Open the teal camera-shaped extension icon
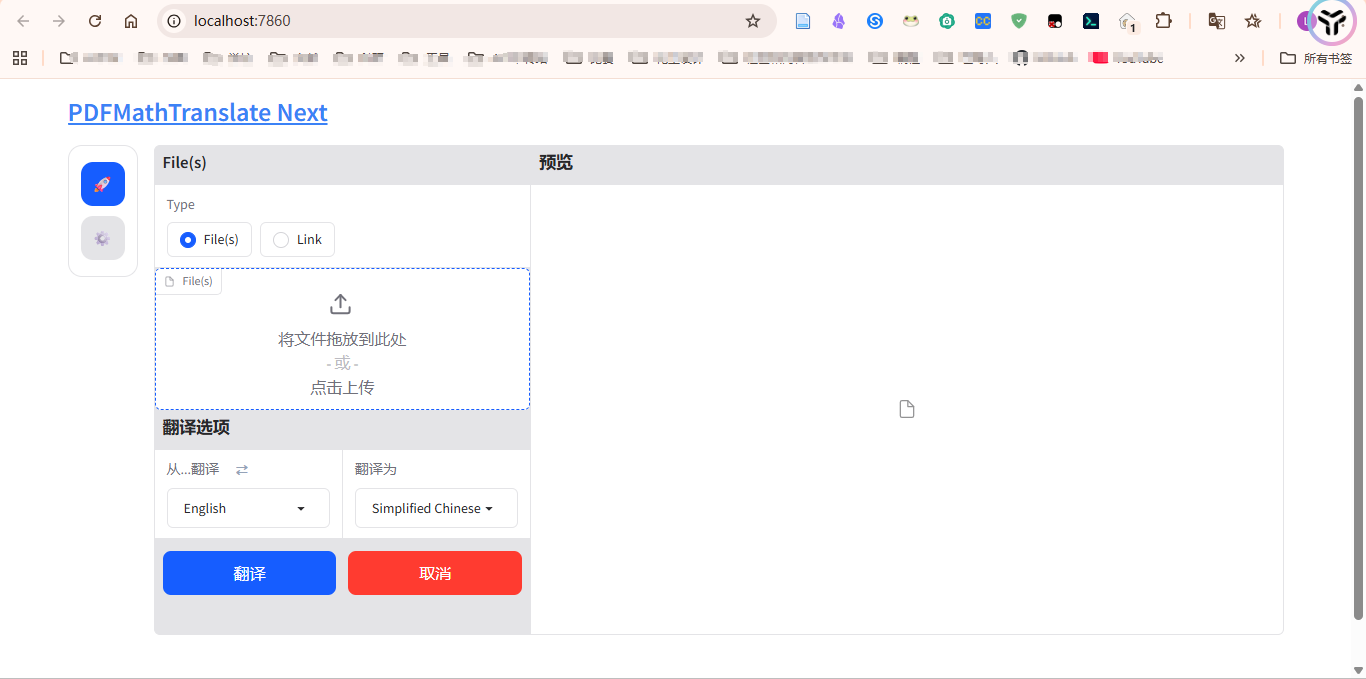This screenshot has width=1366, height=679. pos(947,21)
